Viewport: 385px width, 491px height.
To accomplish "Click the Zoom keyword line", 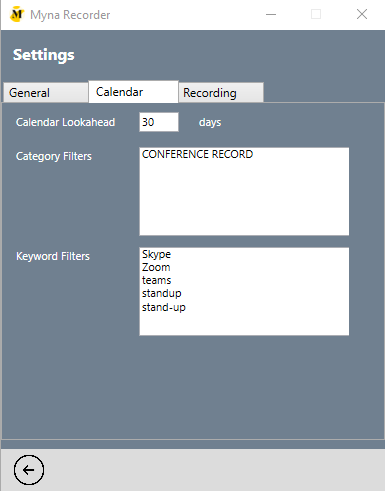I will pyautogui.click(x=156, y=267).
